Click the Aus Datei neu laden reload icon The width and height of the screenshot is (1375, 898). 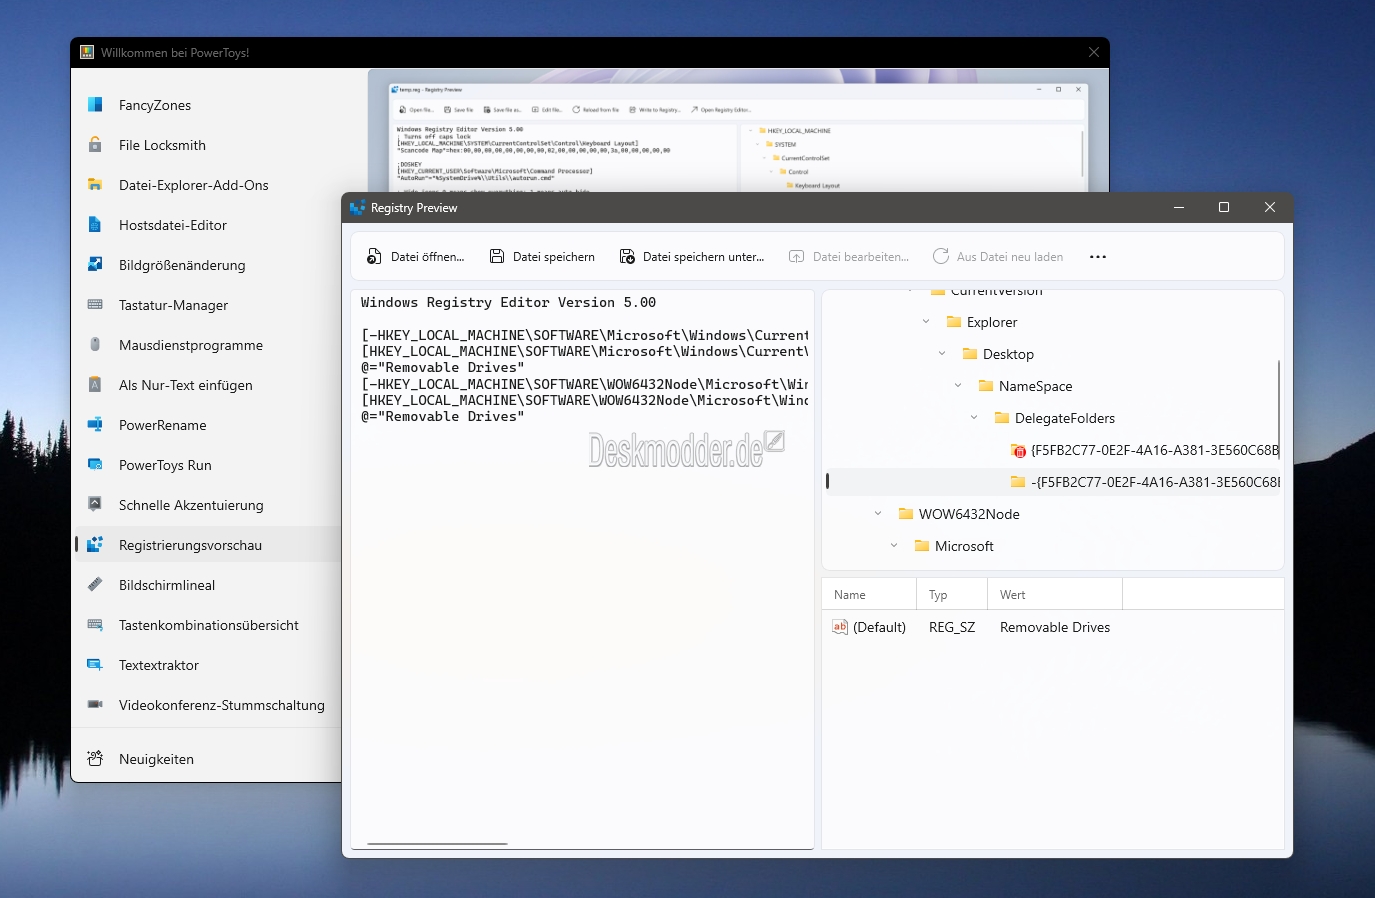[x=941, y=257]
